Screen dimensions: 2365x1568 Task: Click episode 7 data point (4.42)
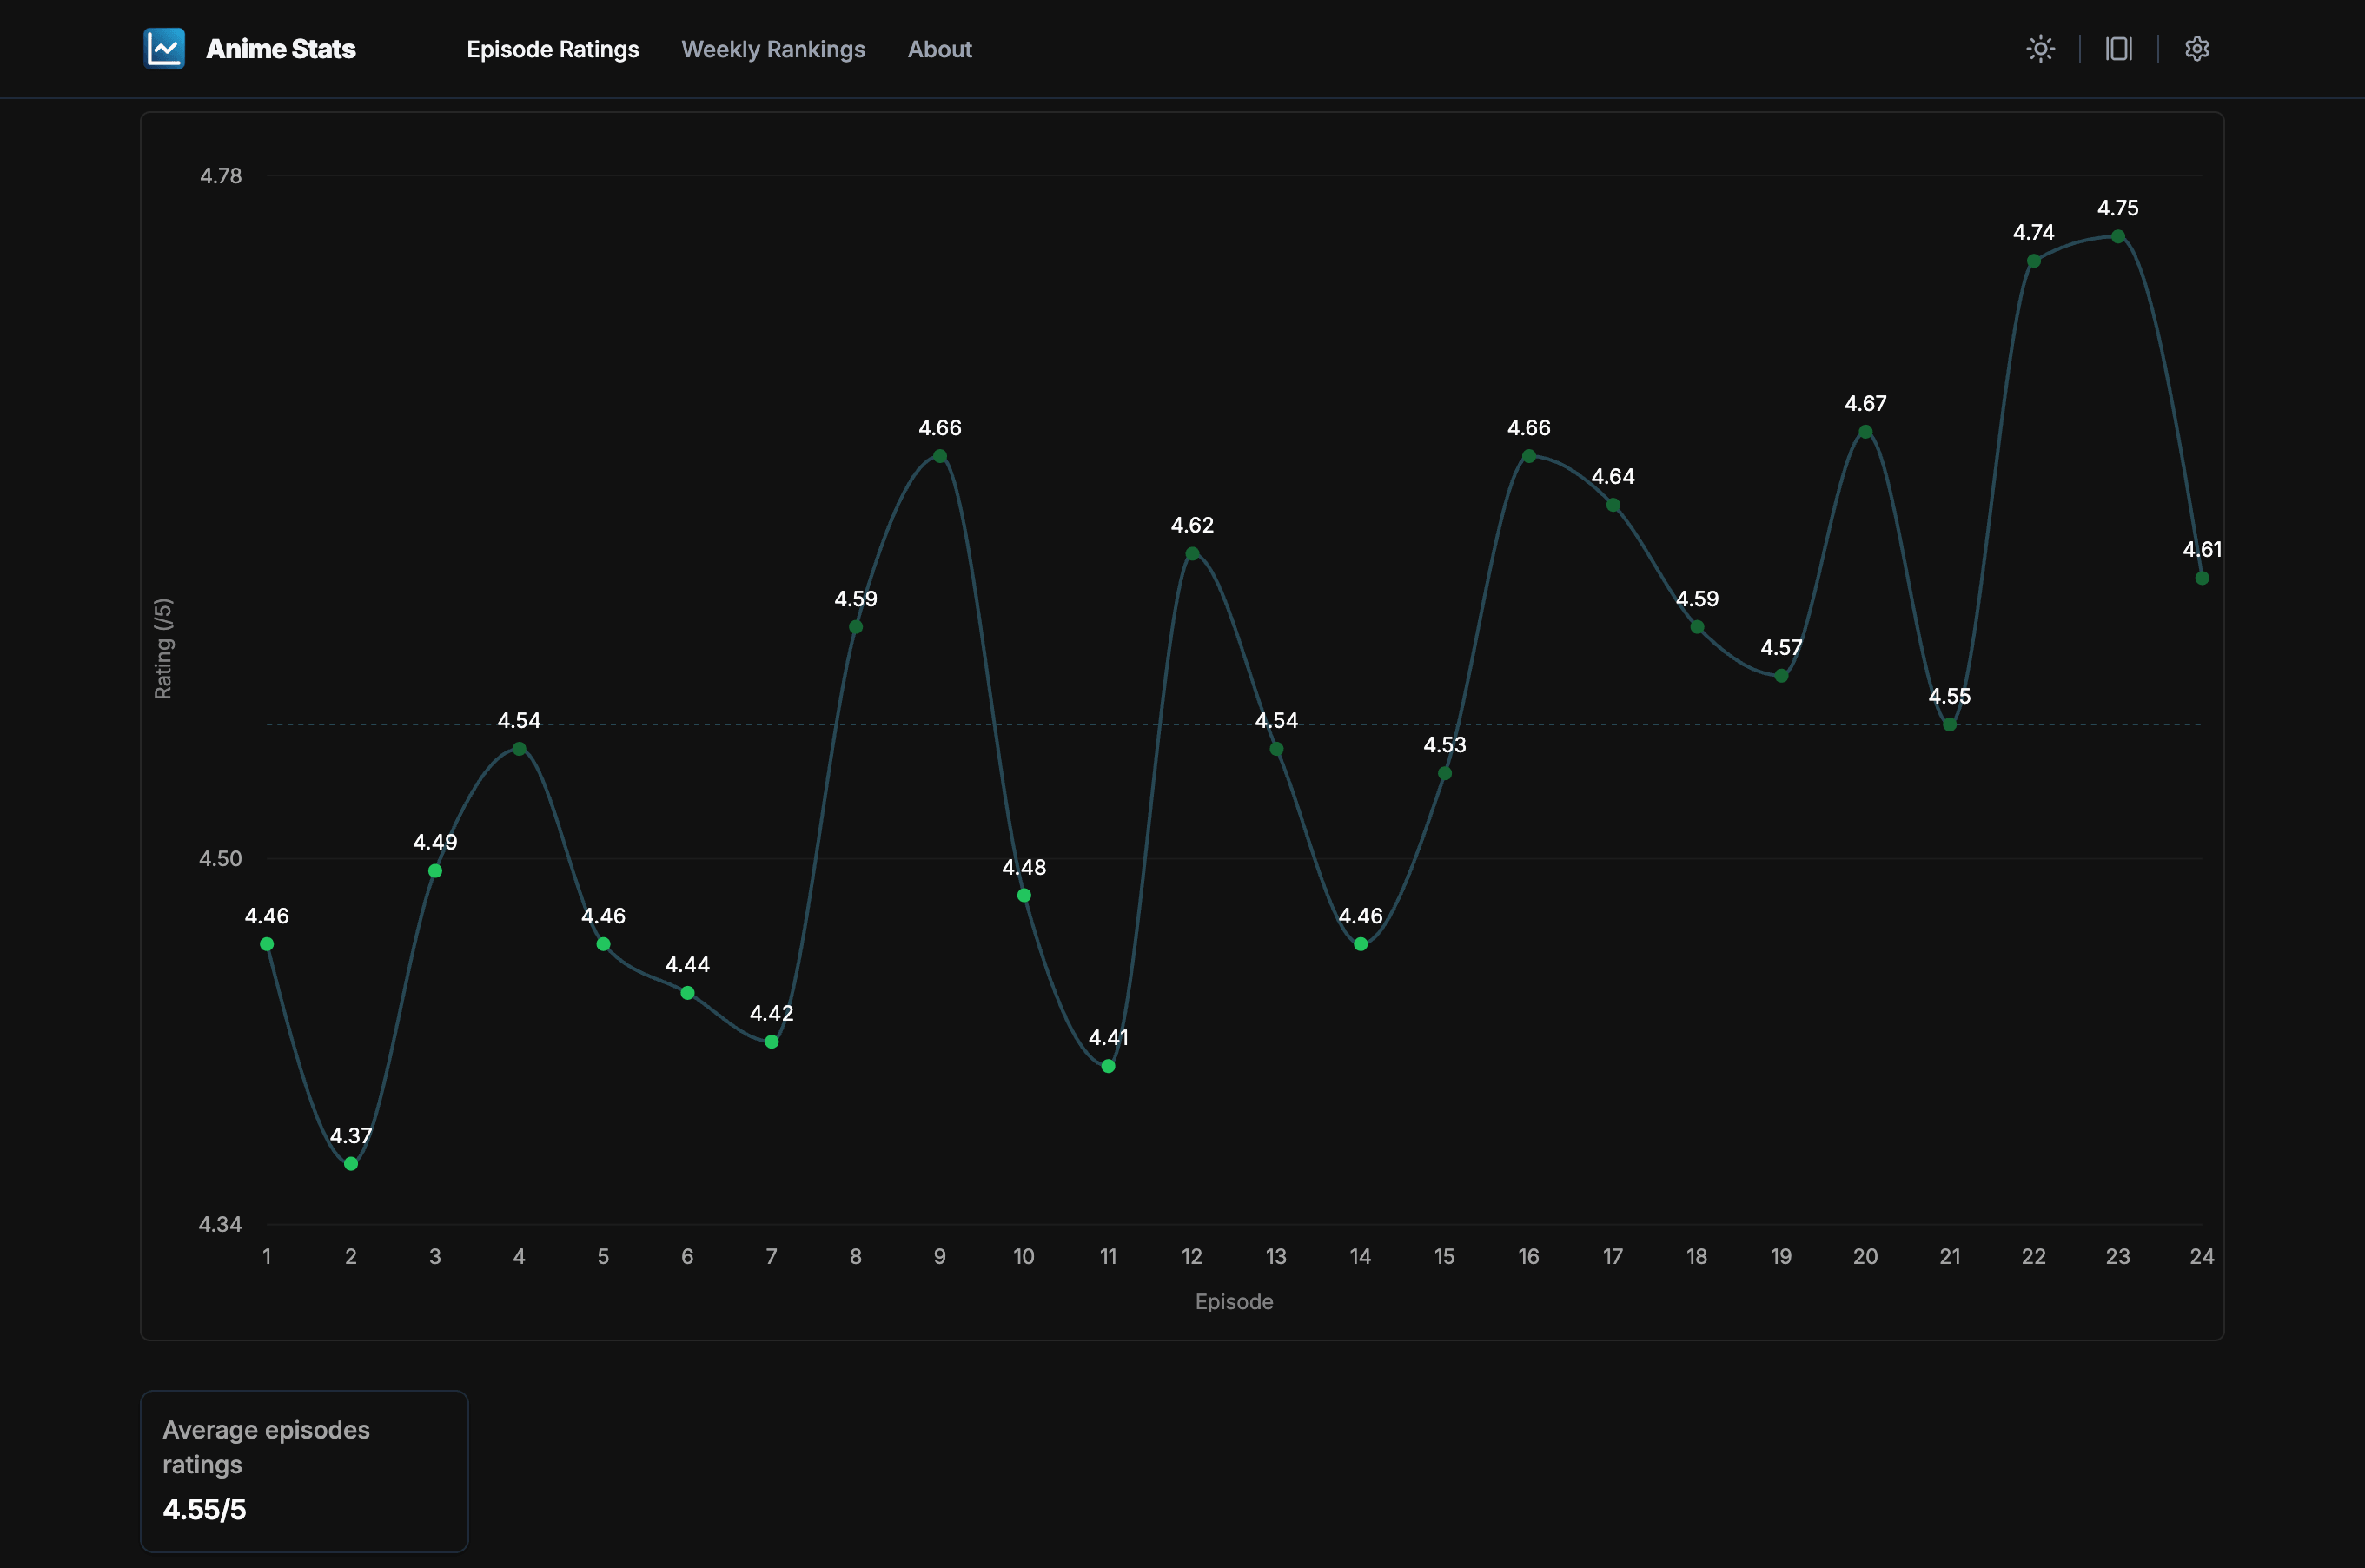(771, 1042)
